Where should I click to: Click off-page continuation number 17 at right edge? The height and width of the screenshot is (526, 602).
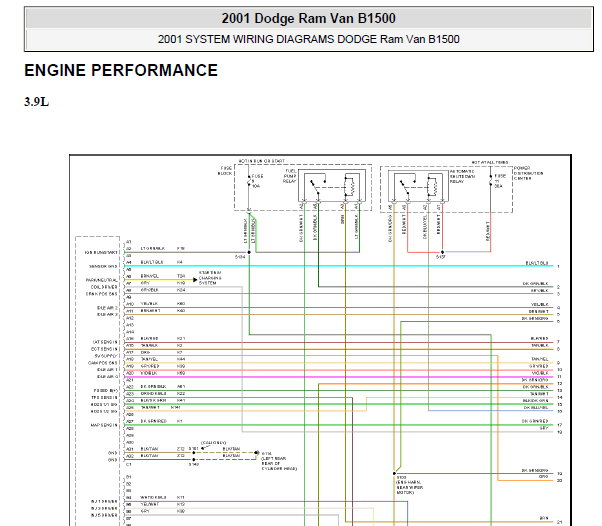(x=560, y=425)
